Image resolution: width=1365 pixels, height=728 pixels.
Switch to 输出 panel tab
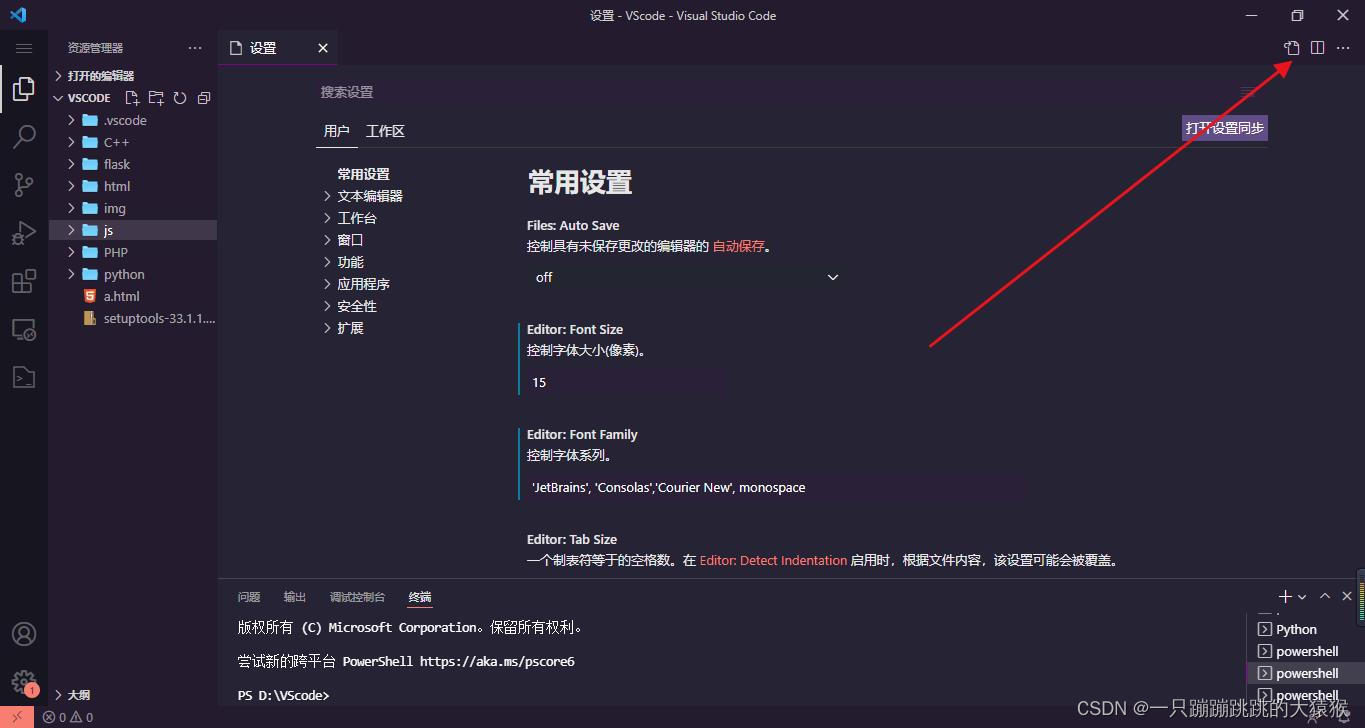coord(295,597)
